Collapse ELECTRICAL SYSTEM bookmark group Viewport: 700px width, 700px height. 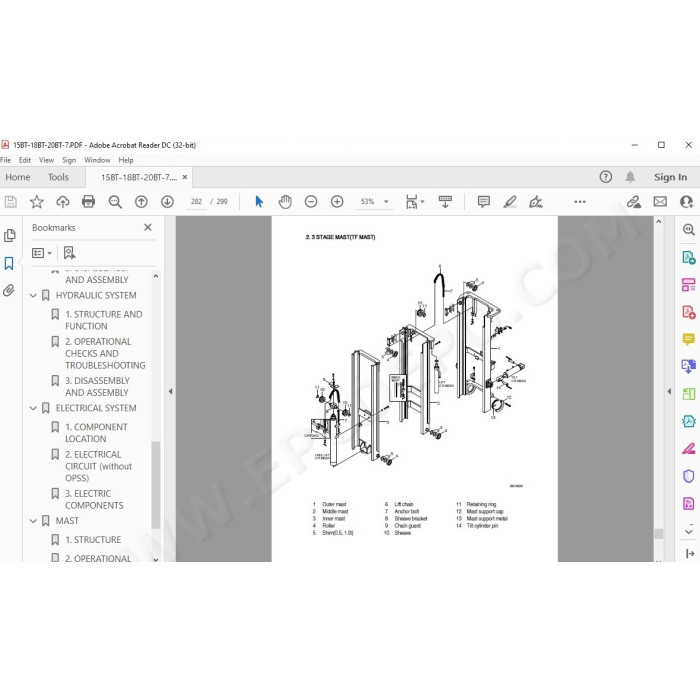(x=33, y=408)
